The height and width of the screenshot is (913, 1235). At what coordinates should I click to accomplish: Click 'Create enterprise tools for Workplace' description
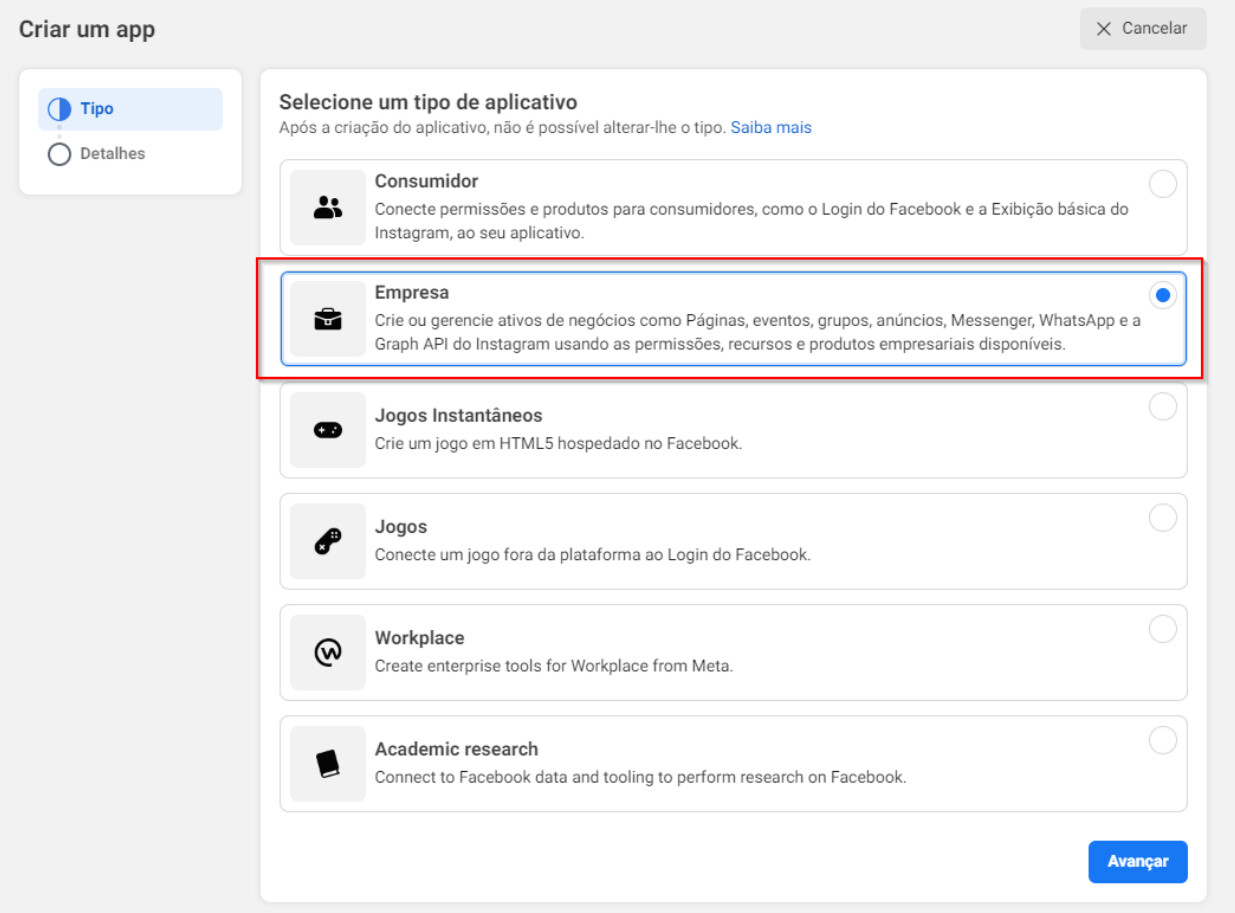(x=554, y=665)
